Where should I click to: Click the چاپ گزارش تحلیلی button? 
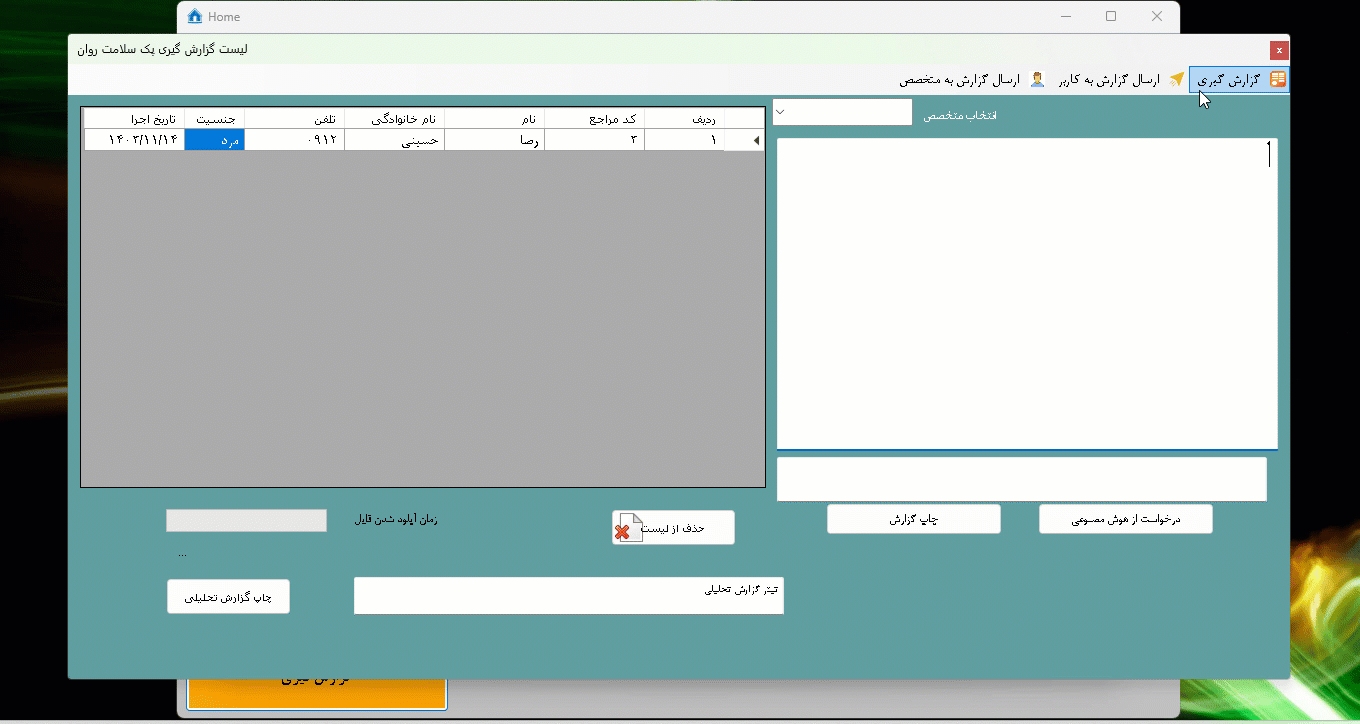click(x=228, y=597)
